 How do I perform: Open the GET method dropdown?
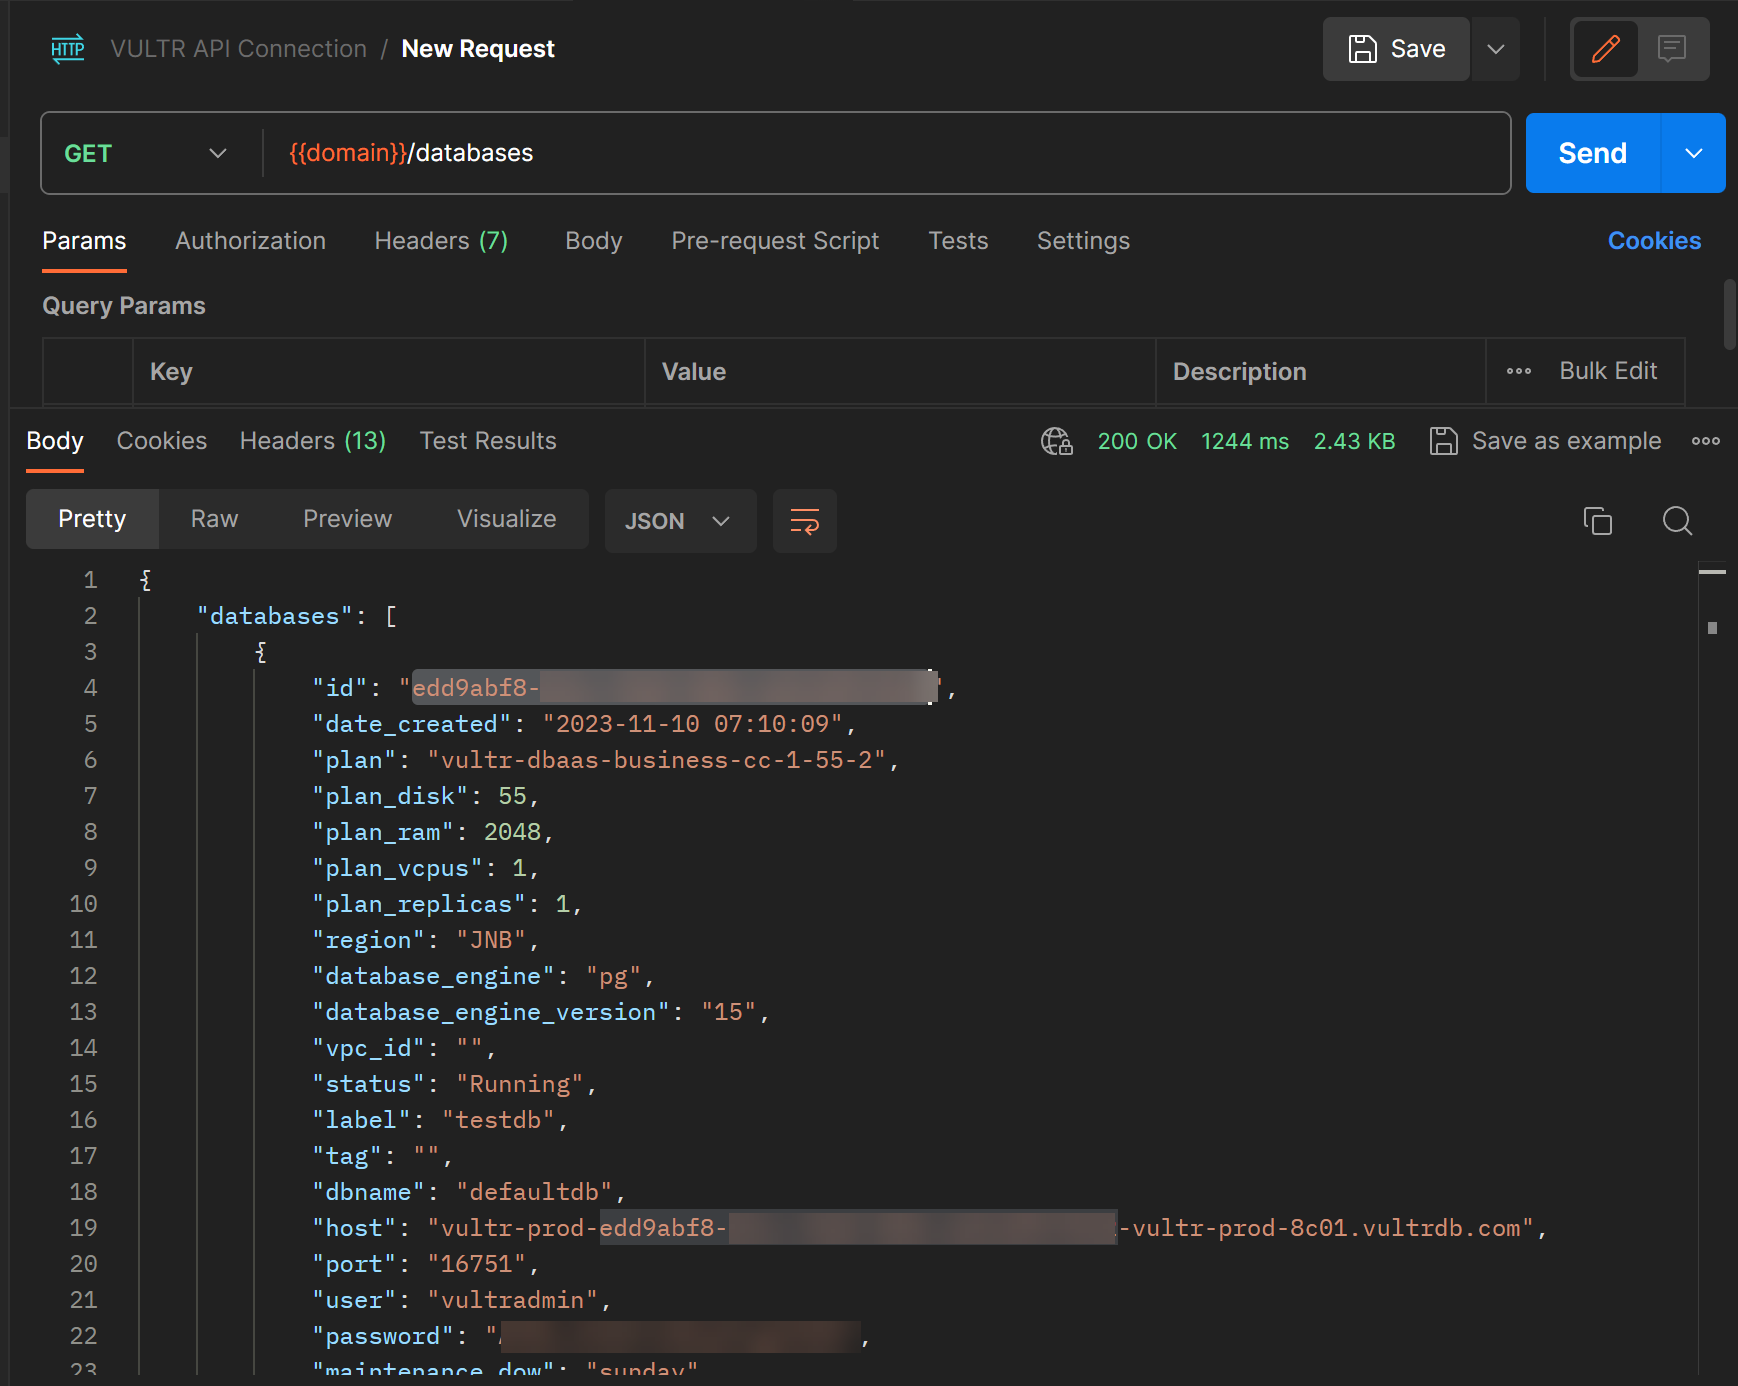pos(147,153)
